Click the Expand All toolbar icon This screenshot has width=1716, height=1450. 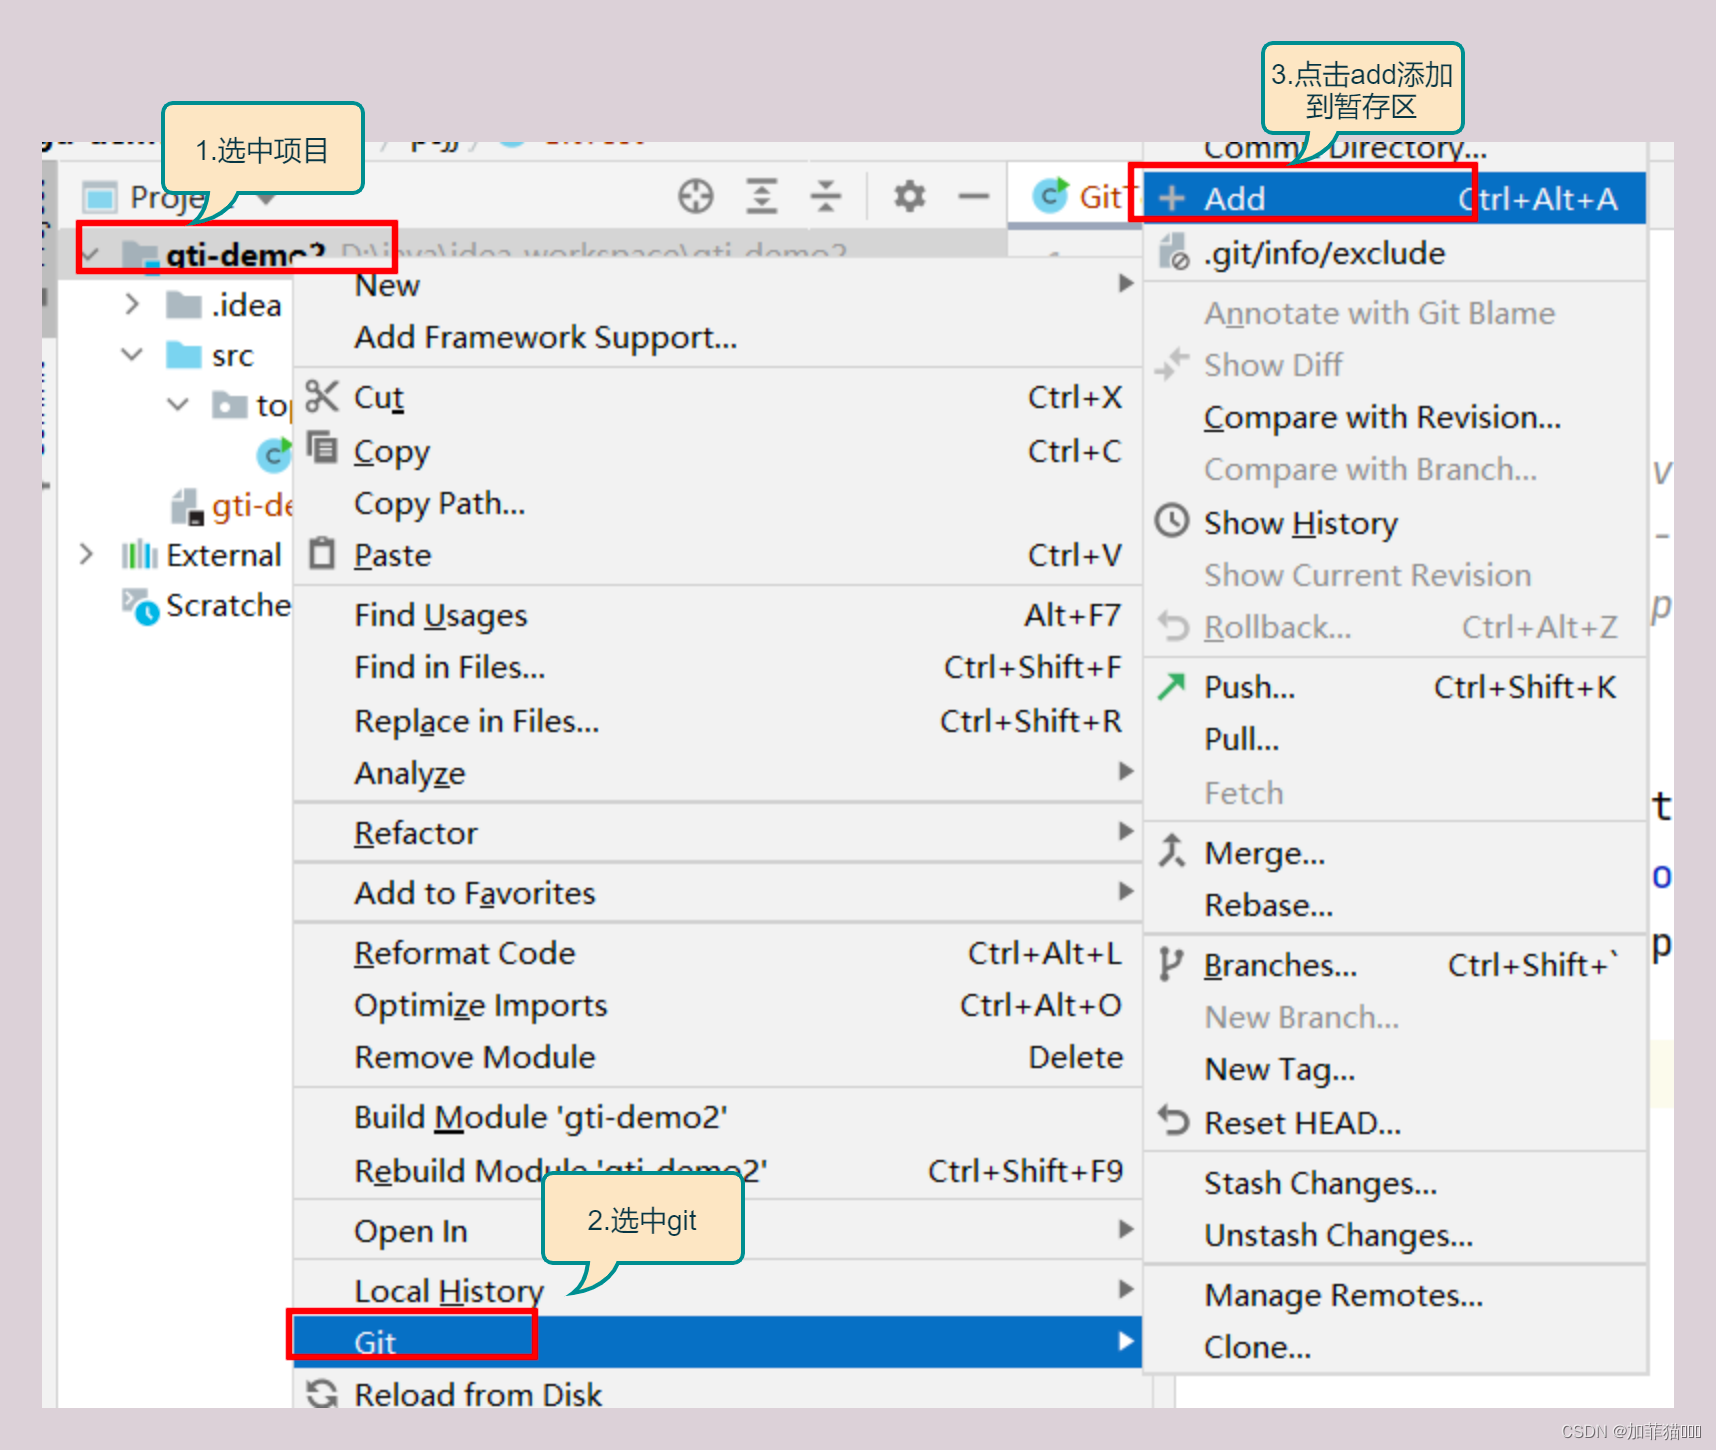pyautogui.click(x=762, y=196)
